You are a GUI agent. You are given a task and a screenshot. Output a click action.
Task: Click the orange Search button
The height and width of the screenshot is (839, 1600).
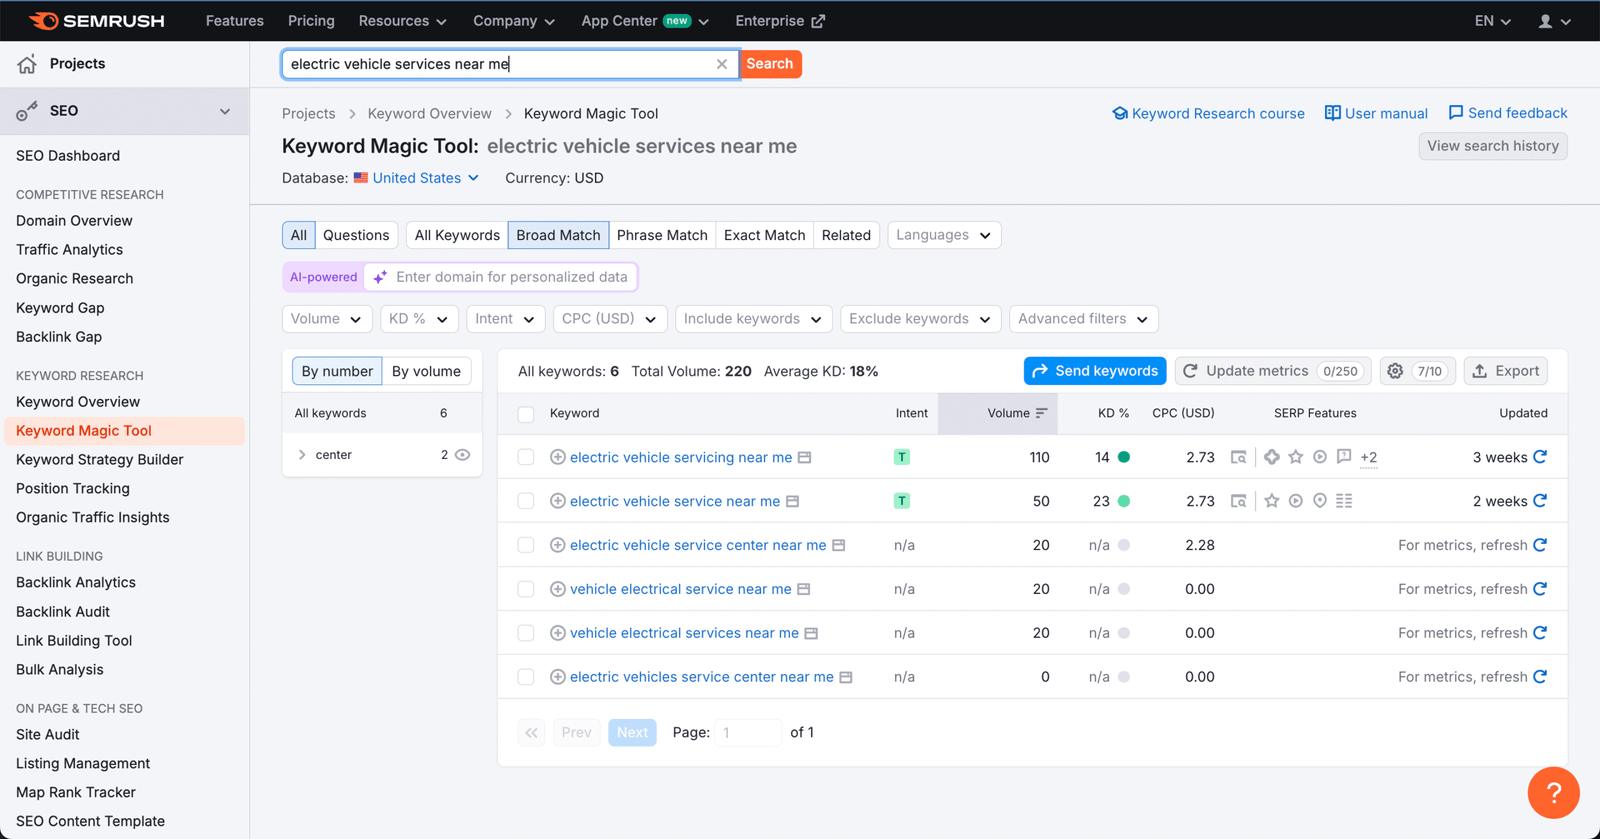[770, 64]
